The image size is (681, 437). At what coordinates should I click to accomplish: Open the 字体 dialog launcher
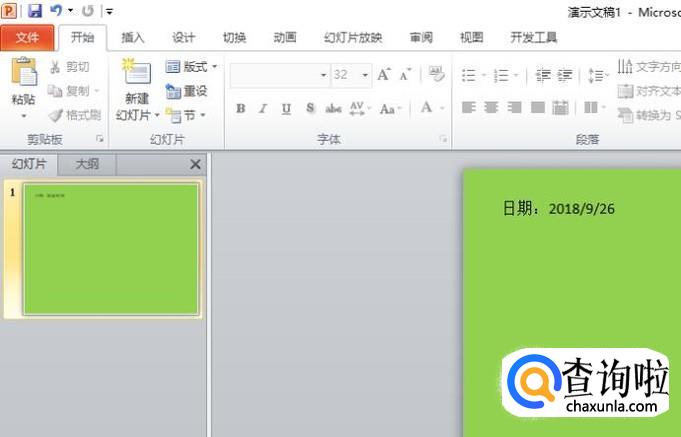(443, 139)
